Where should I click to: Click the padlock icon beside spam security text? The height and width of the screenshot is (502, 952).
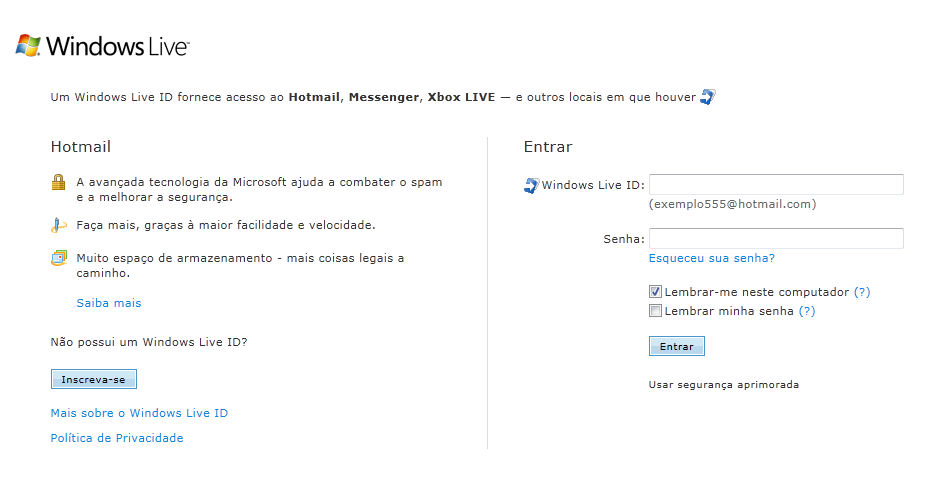(58, 182)
